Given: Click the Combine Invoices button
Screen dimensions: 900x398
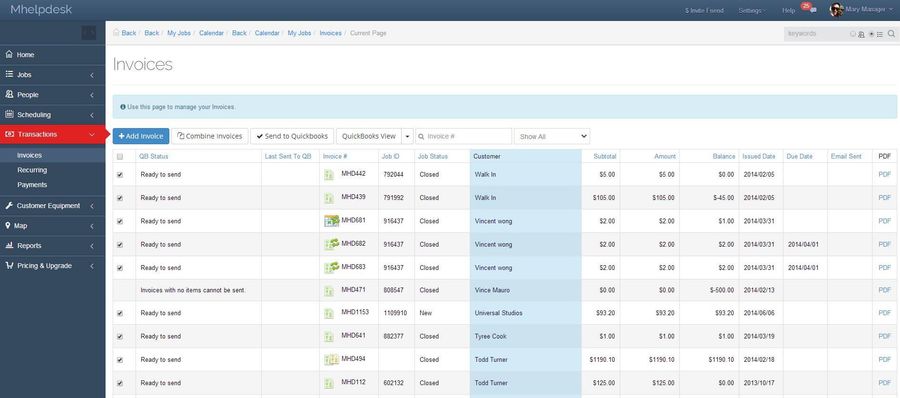Looking at the screenshot, I should click(x=210, y=136).
